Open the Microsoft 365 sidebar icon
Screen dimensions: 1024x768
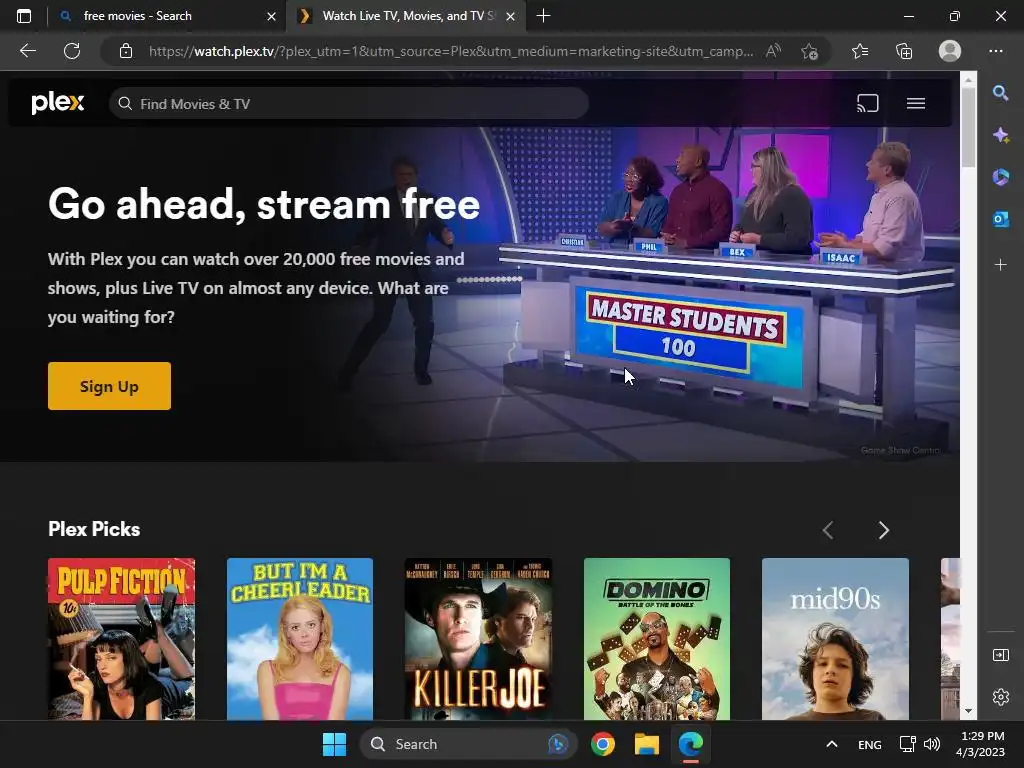pyautogui.click(x=1000, y=177)
